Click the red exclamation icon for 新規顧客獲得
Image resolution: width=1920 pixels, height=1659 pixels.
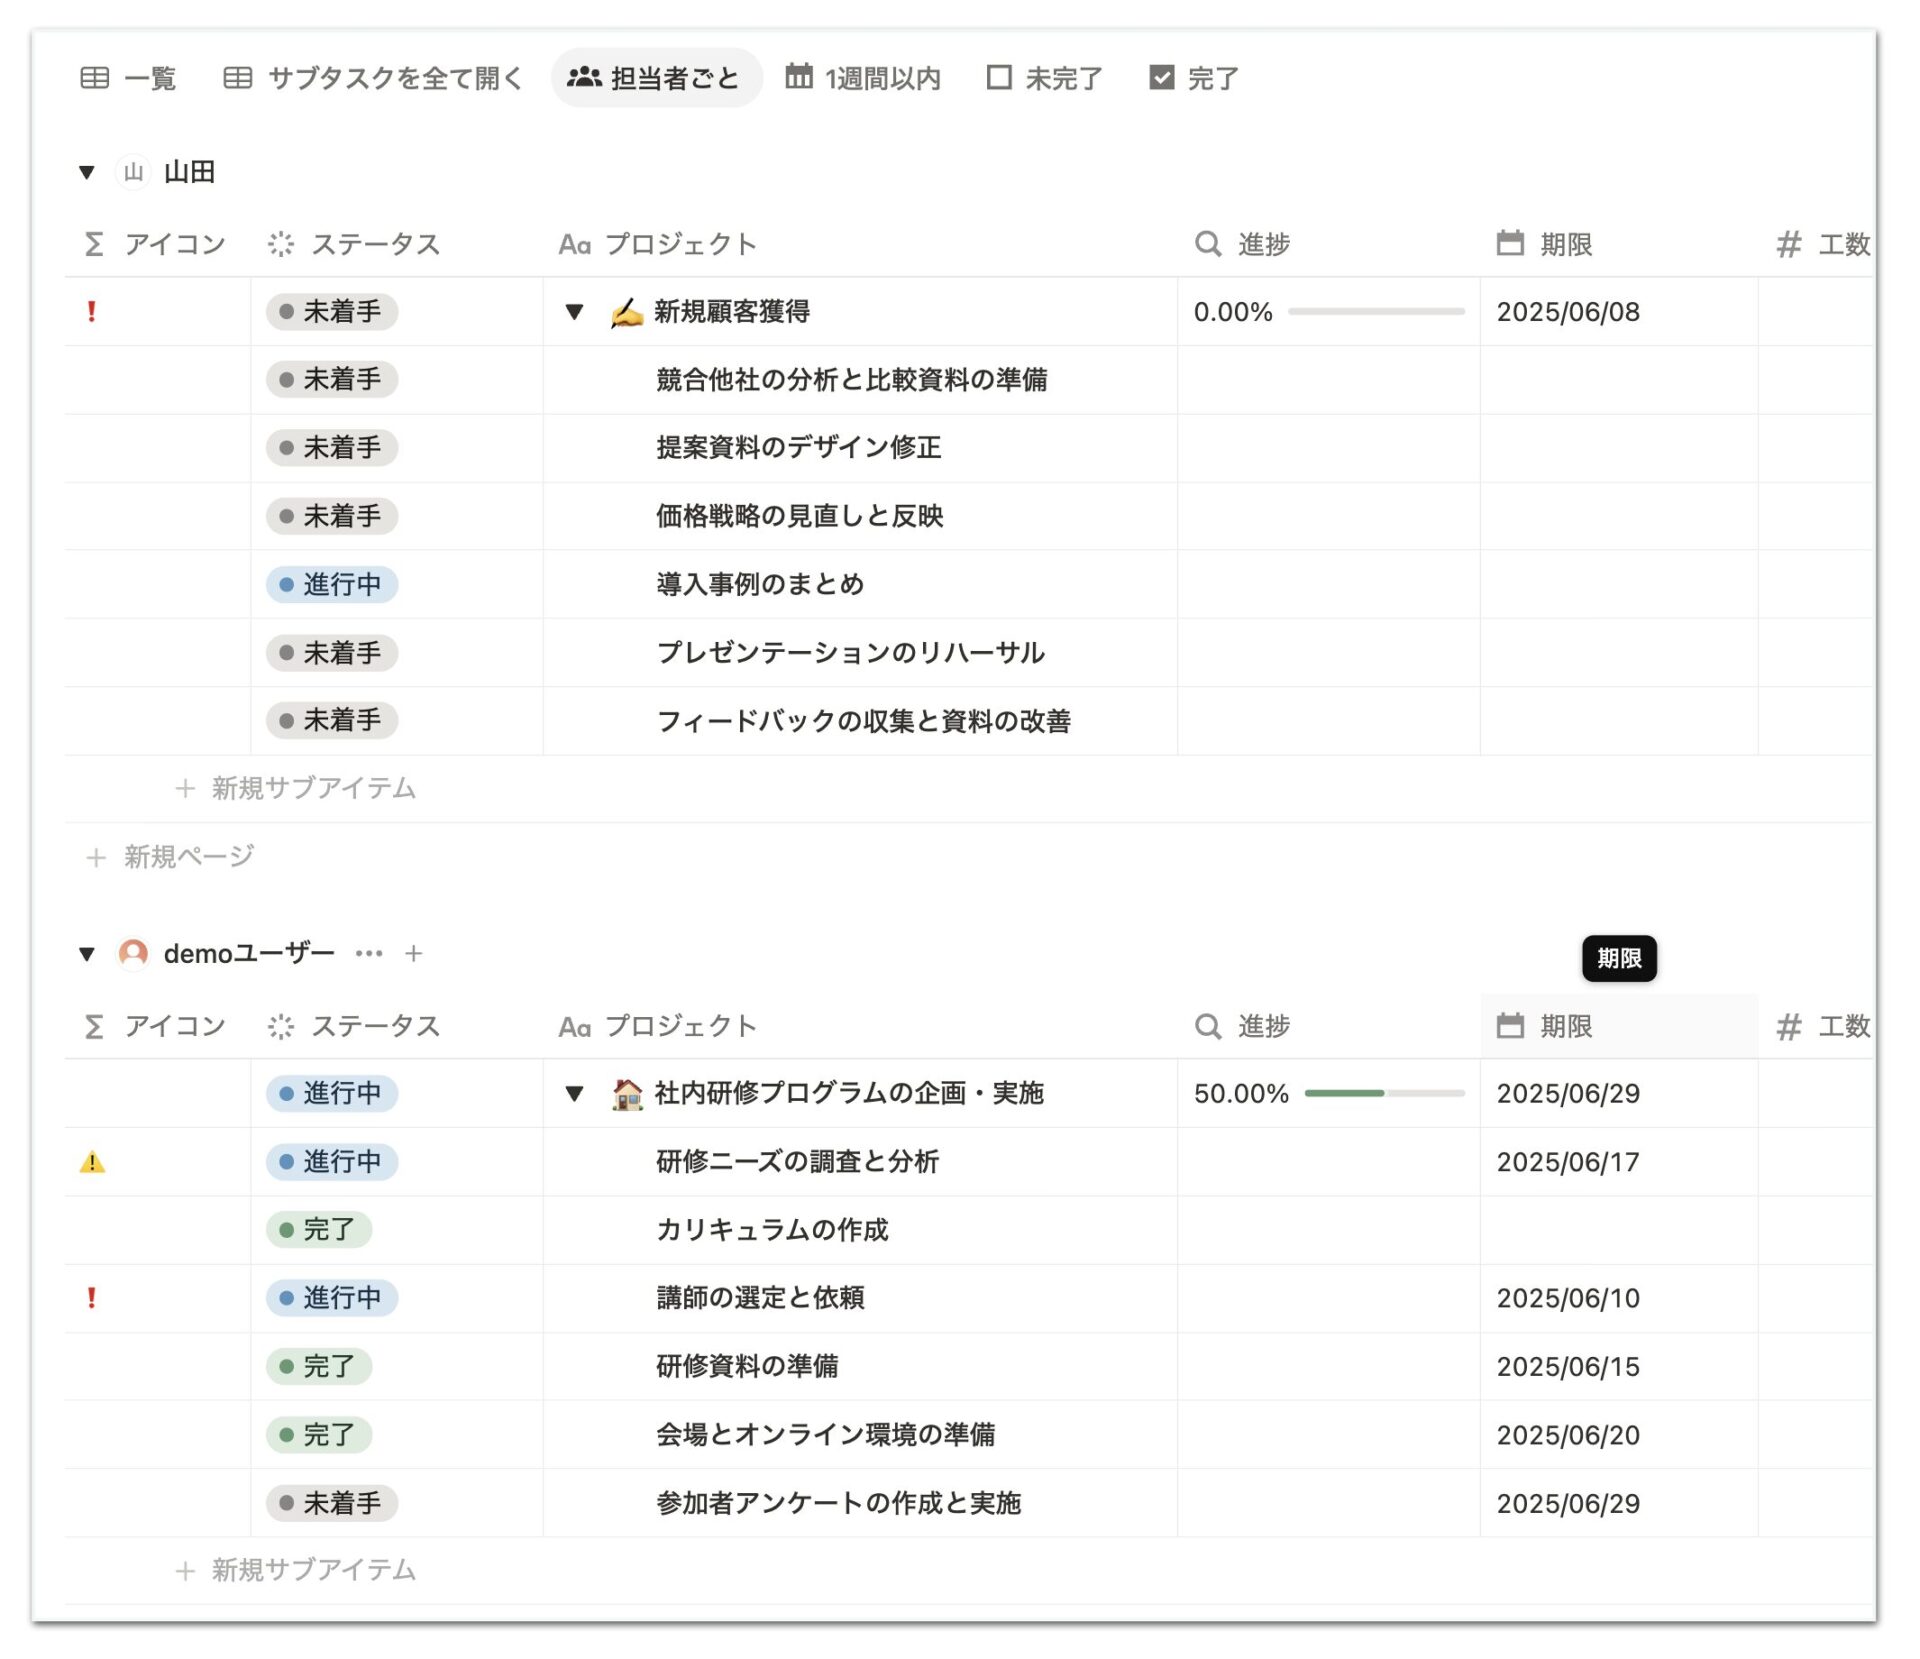point(91,312)
